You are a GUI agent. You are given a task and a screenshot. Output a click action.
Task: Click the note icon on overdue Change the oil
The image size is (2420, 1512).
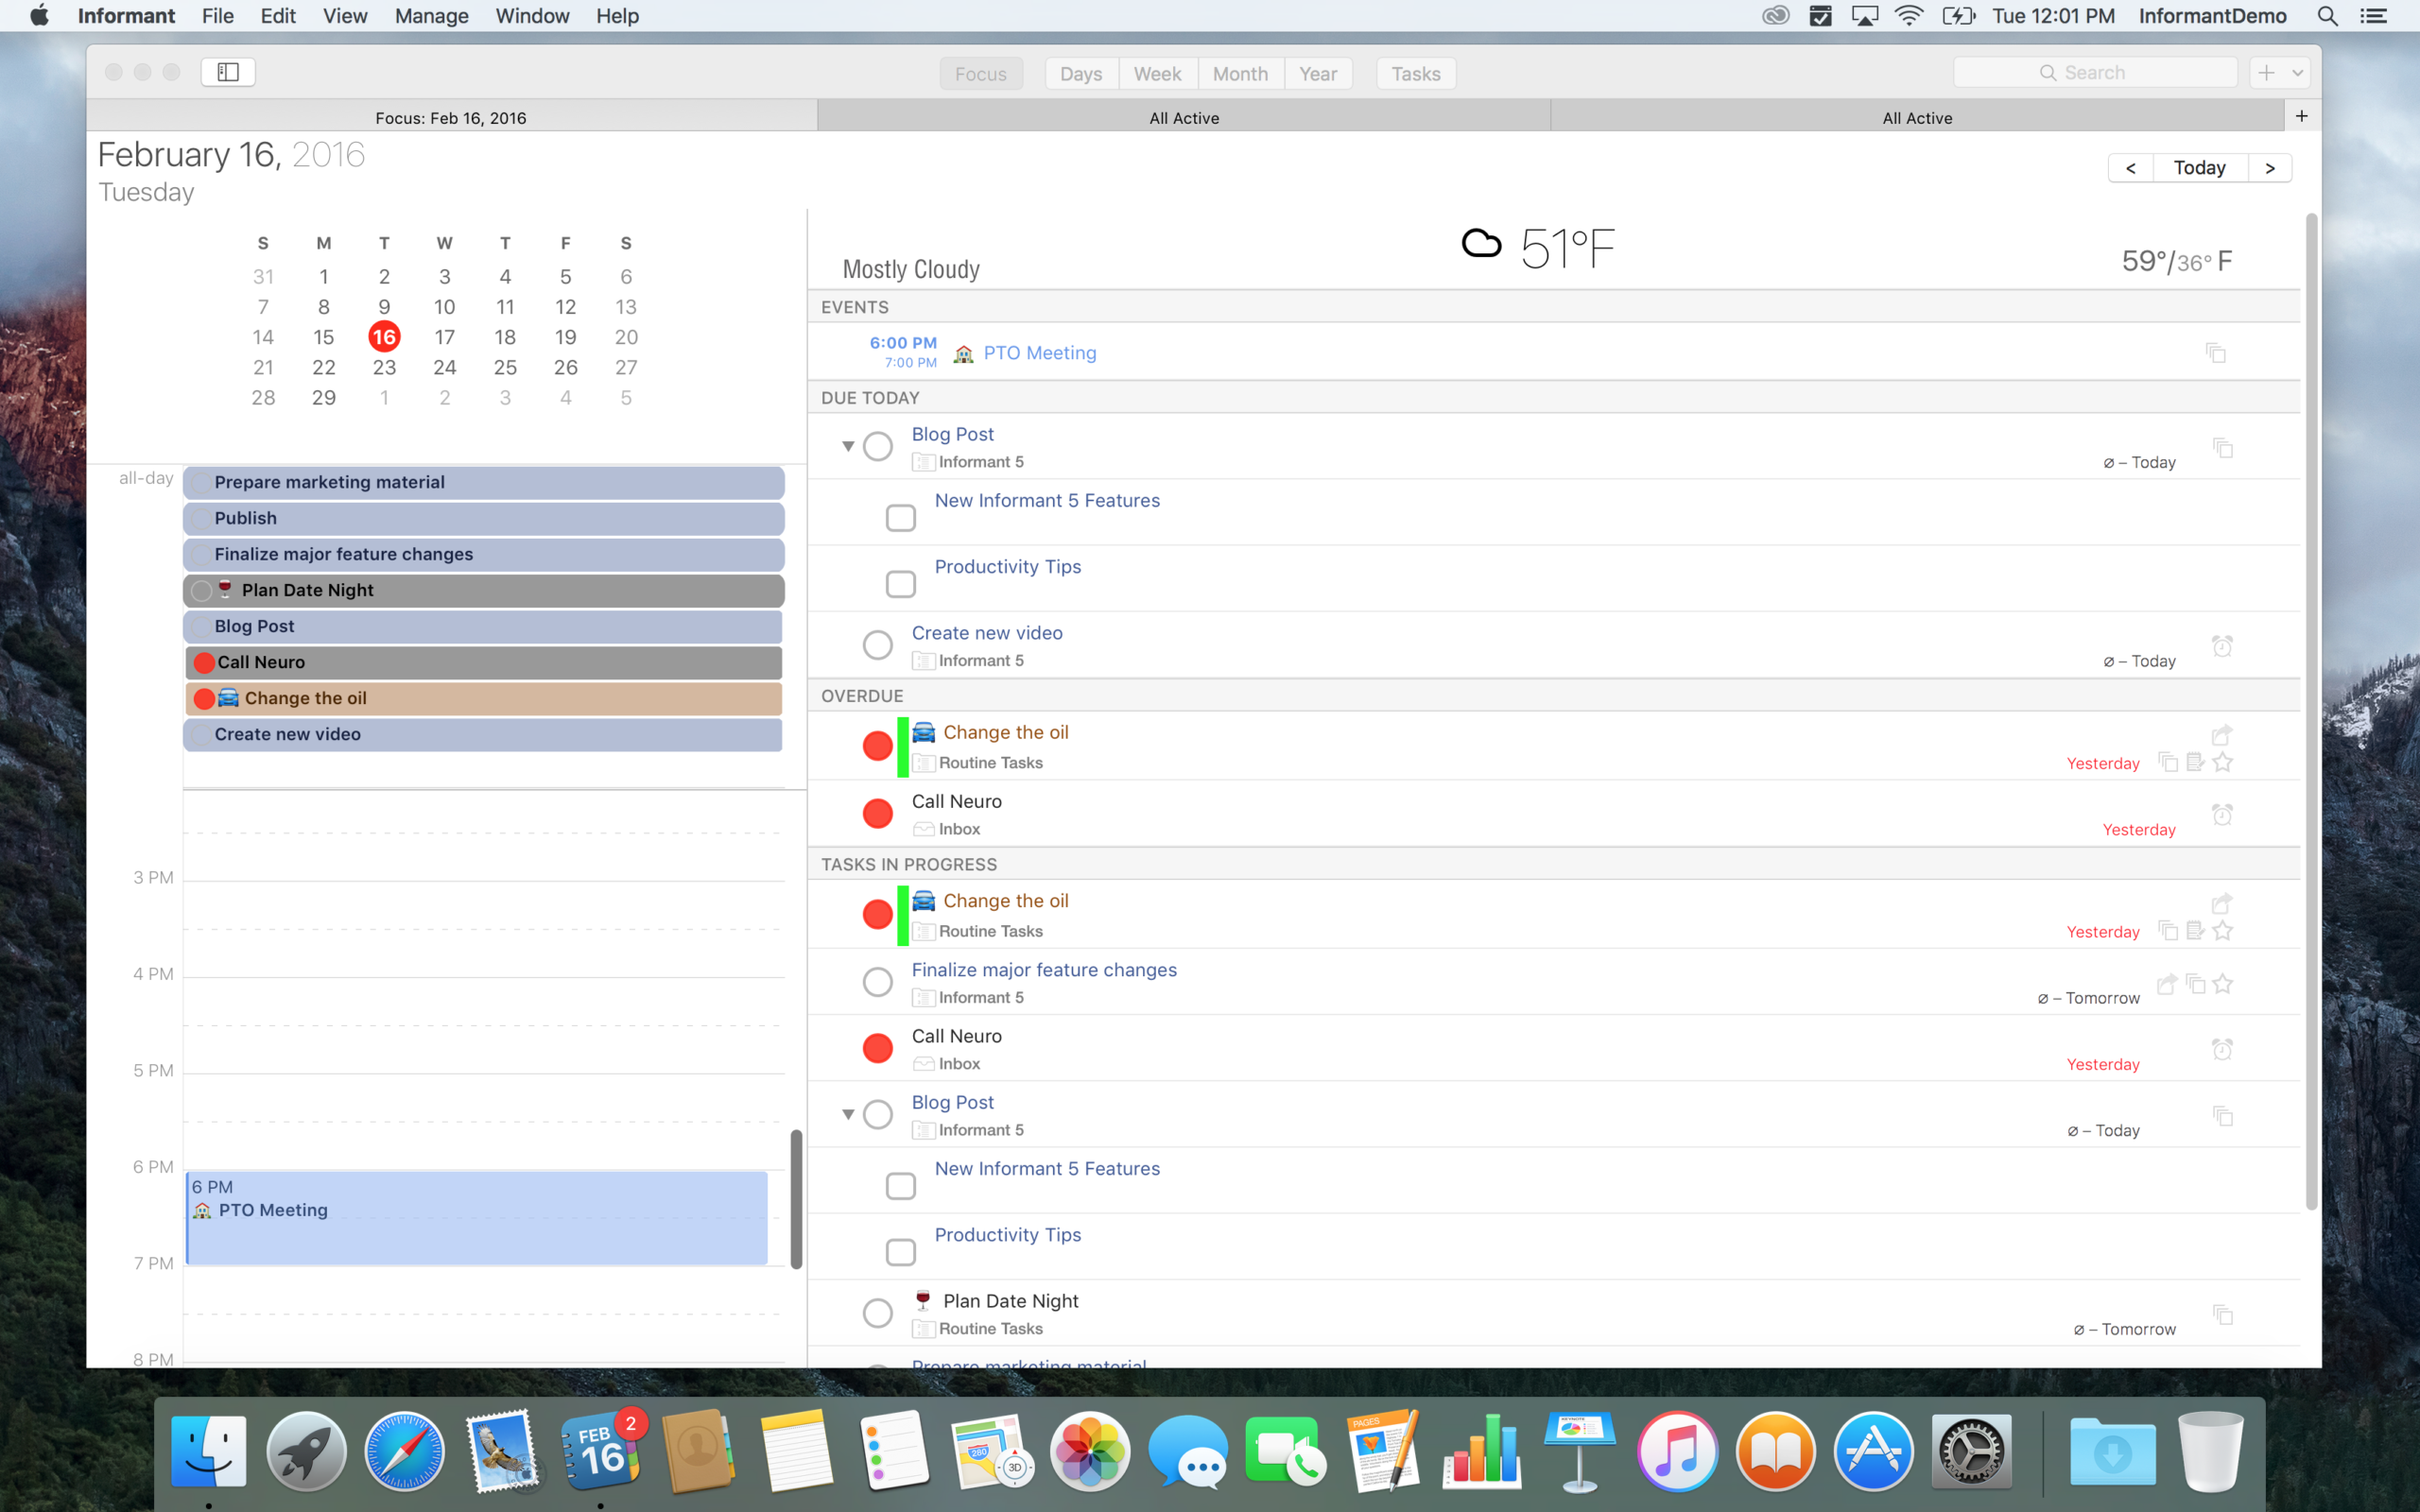(2195, 763)
